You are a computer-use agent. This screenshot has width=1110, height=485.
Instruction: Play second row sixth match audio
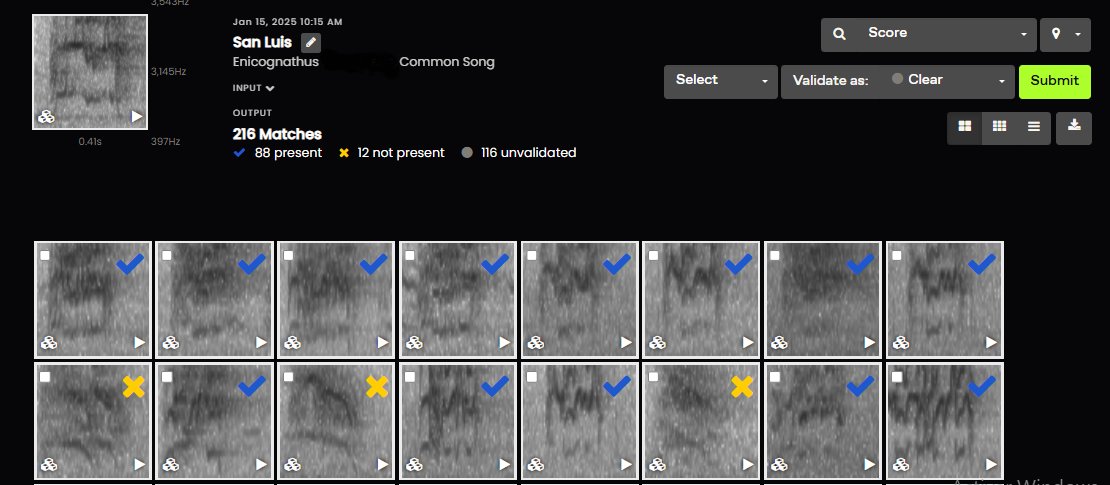tap(748, 464)
